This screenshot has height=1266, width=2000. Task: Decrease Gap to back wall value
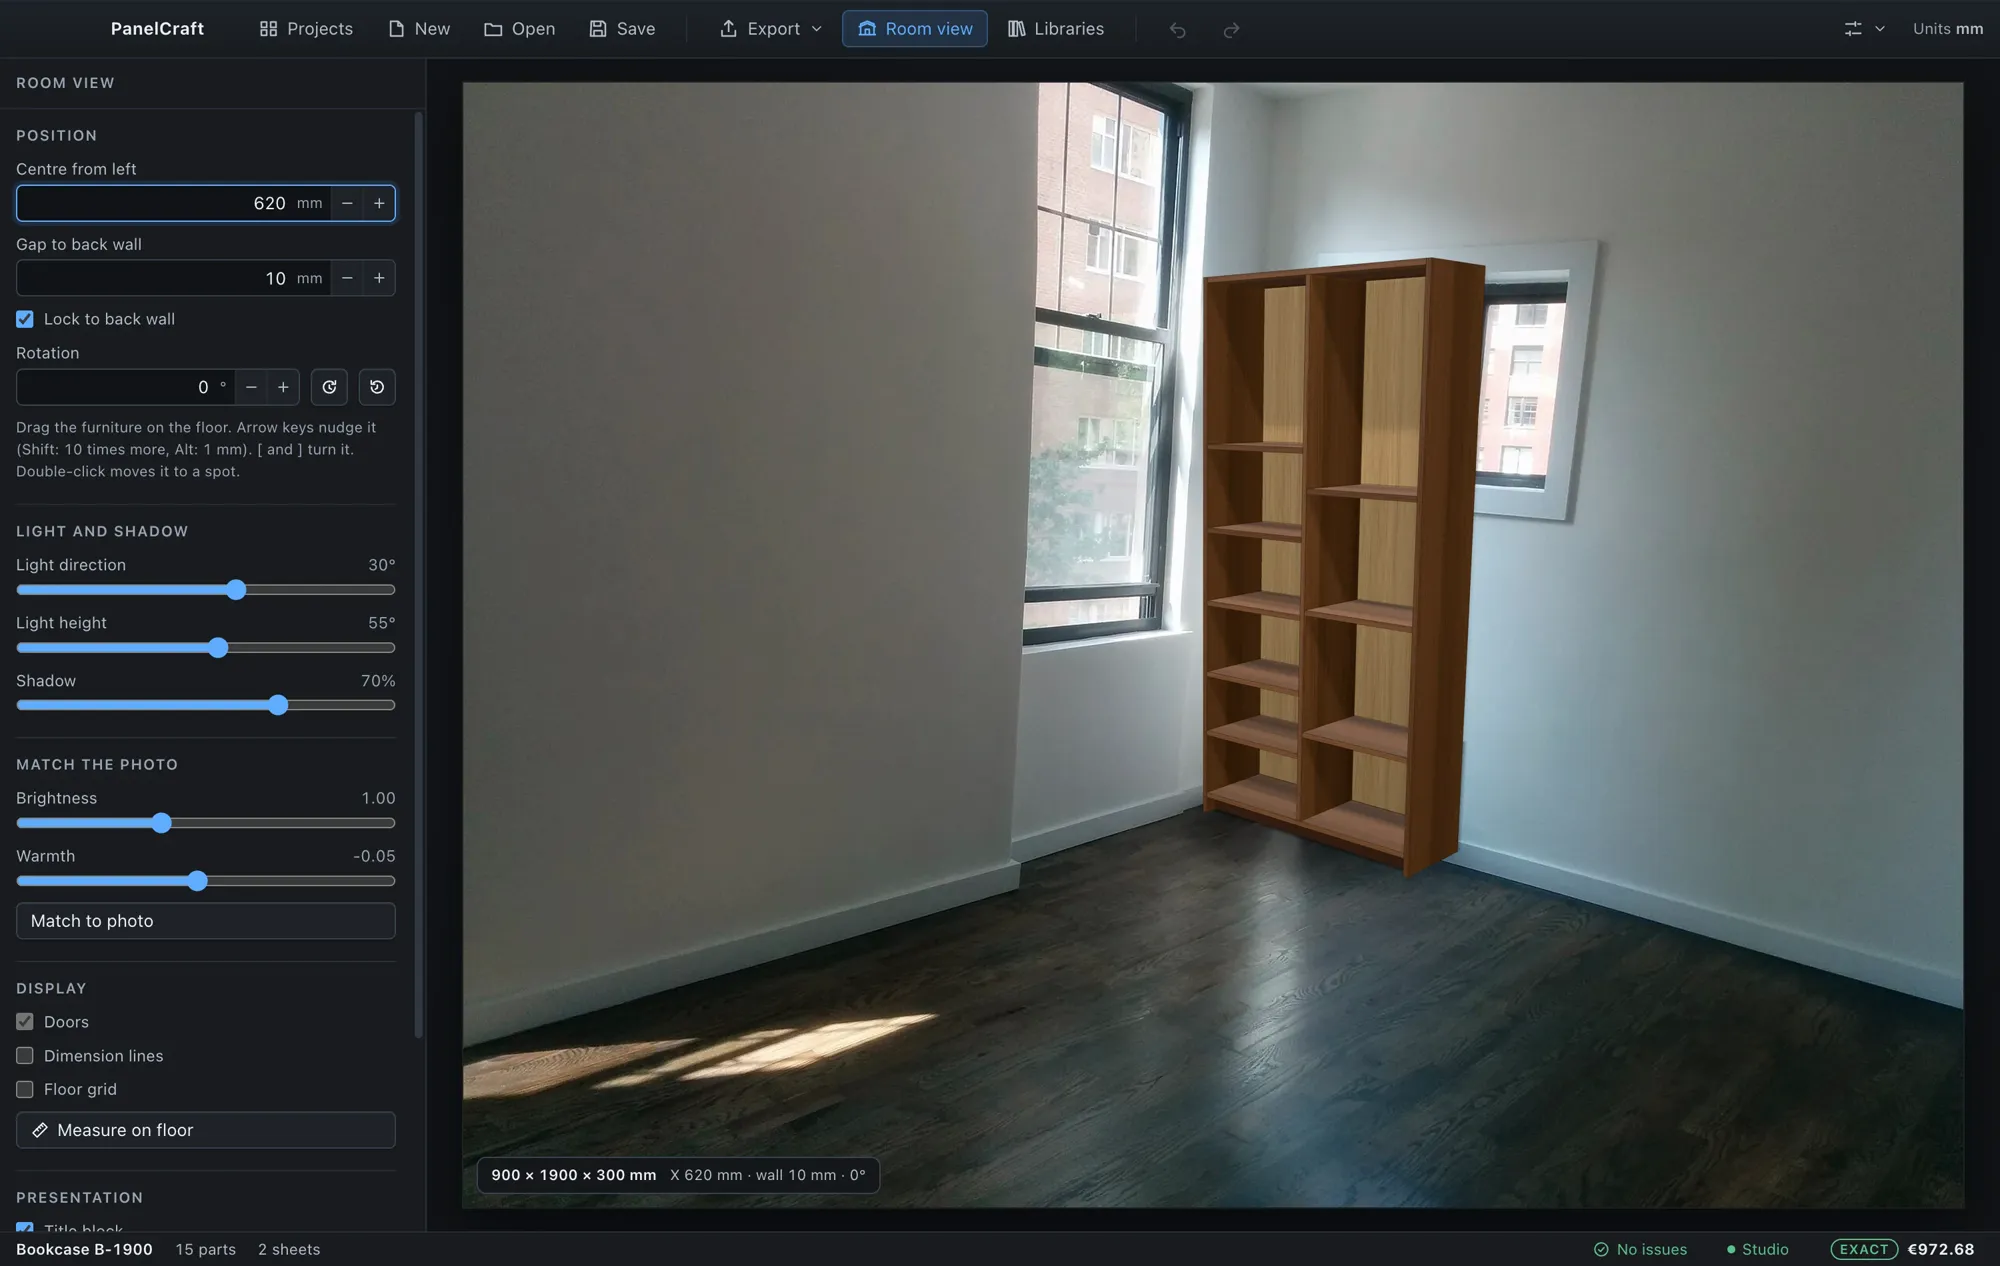[x=347, y=278]
